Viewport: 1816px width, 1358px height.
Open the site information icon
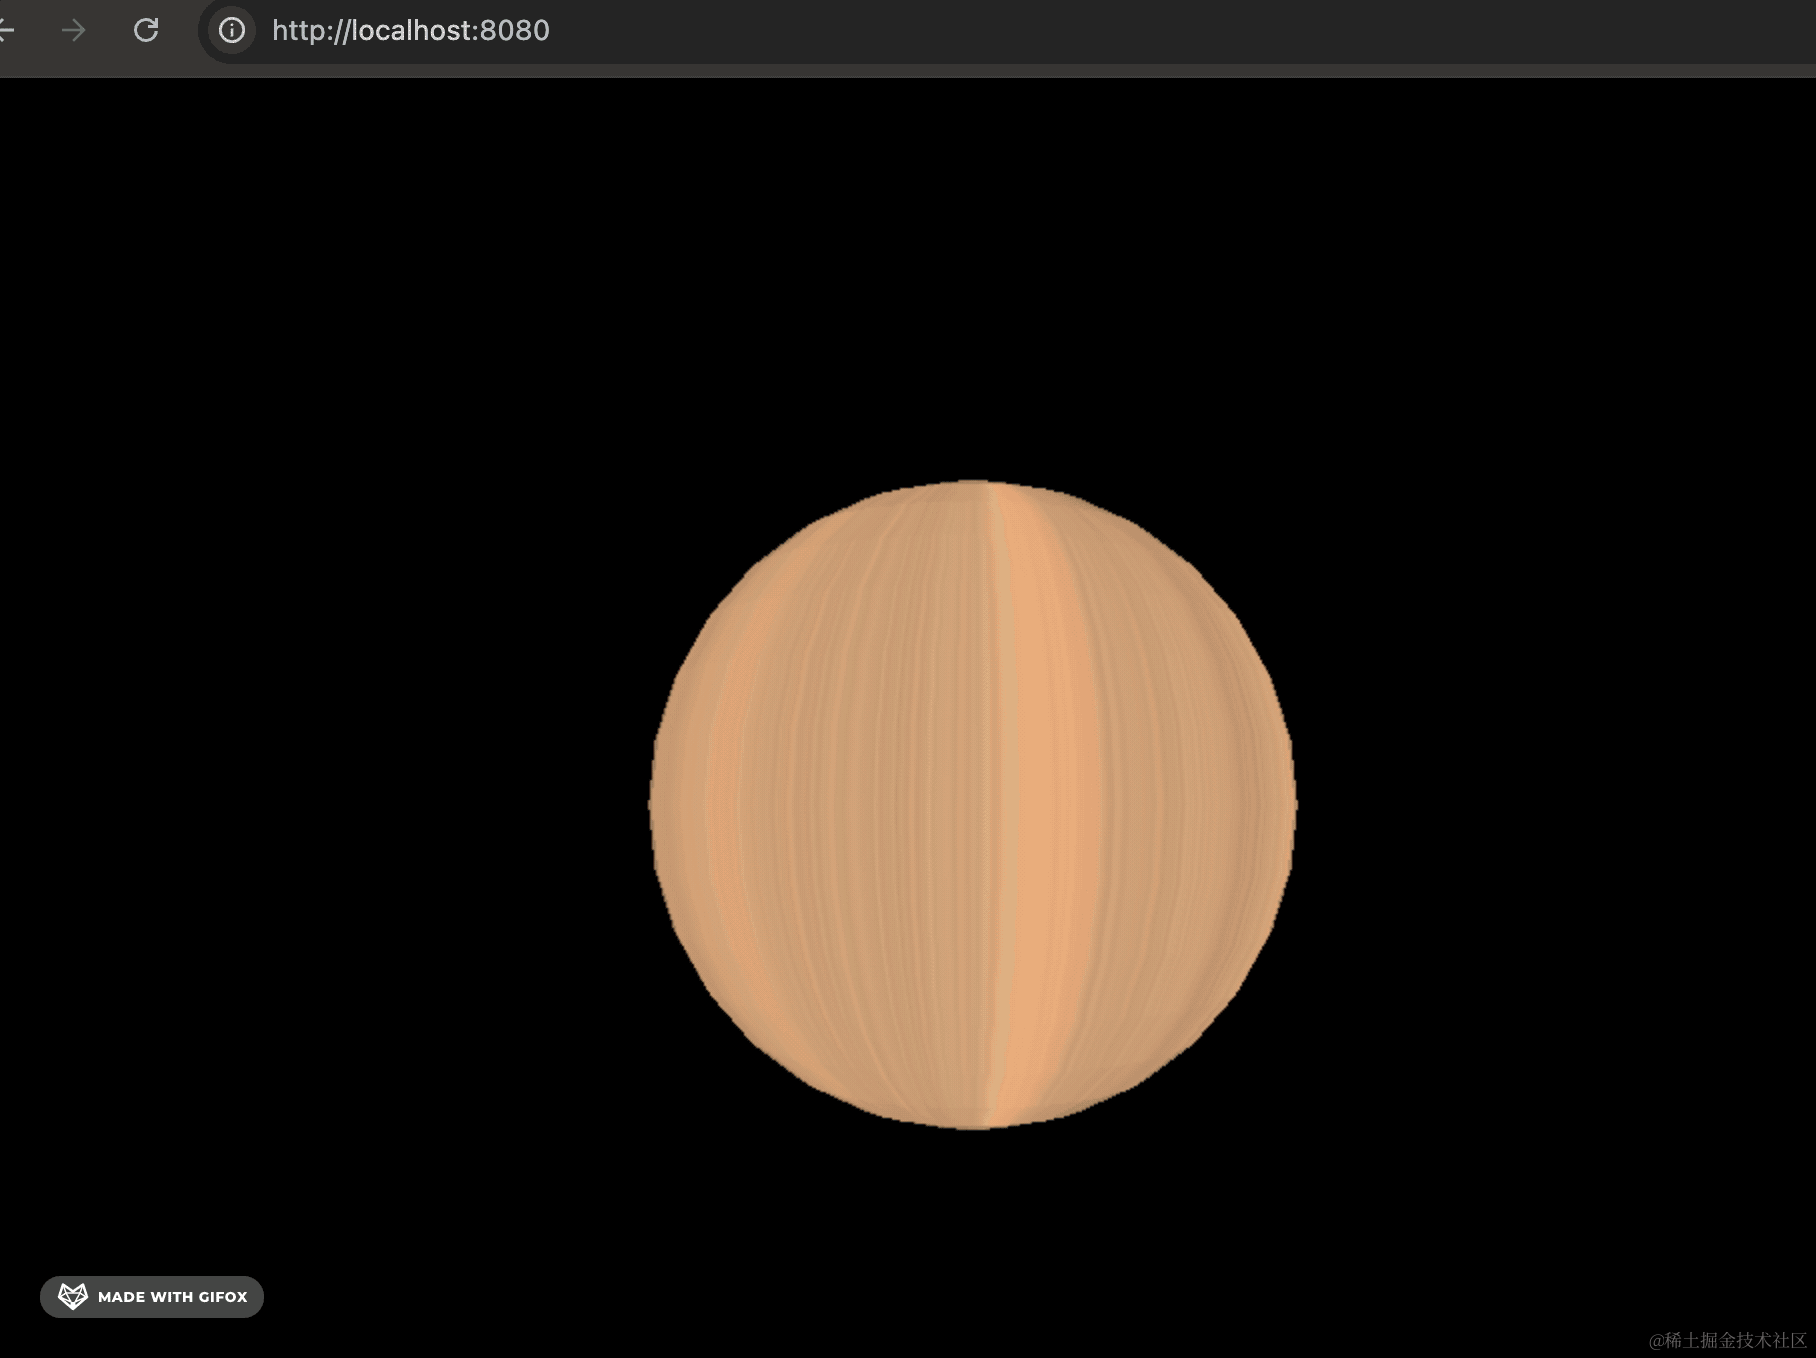[232, 30]
